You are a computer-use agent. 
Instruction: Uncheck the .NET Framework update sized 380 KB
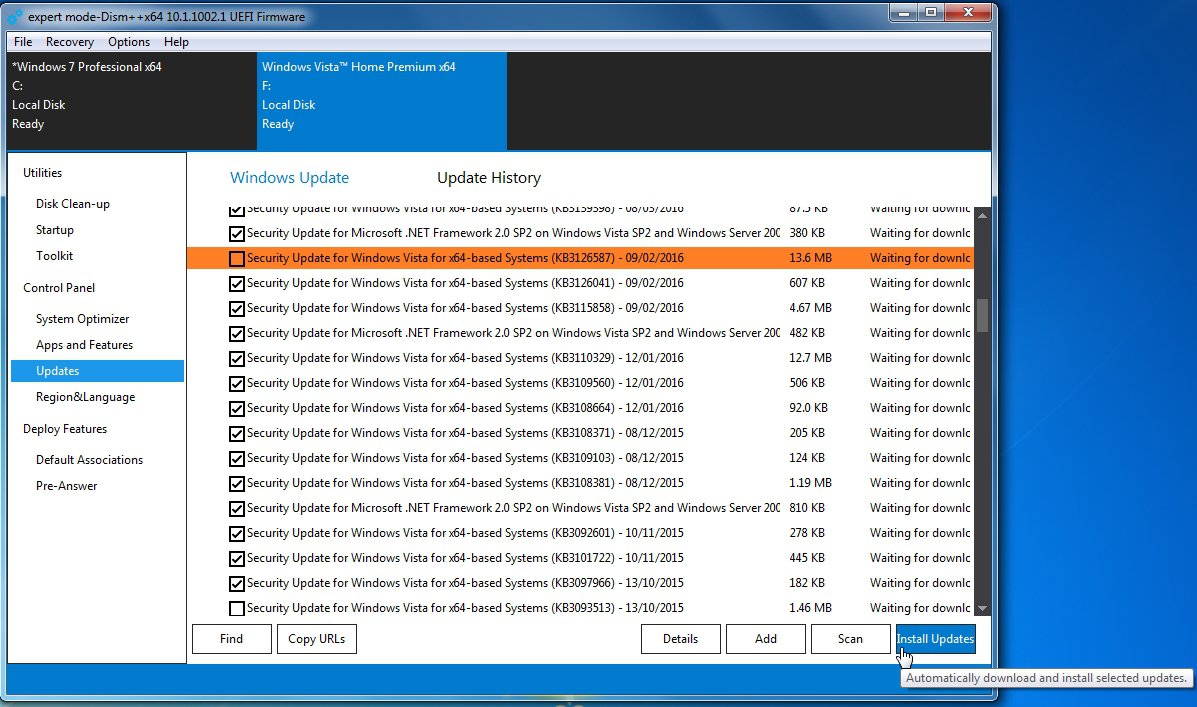[x=237, y=234]
